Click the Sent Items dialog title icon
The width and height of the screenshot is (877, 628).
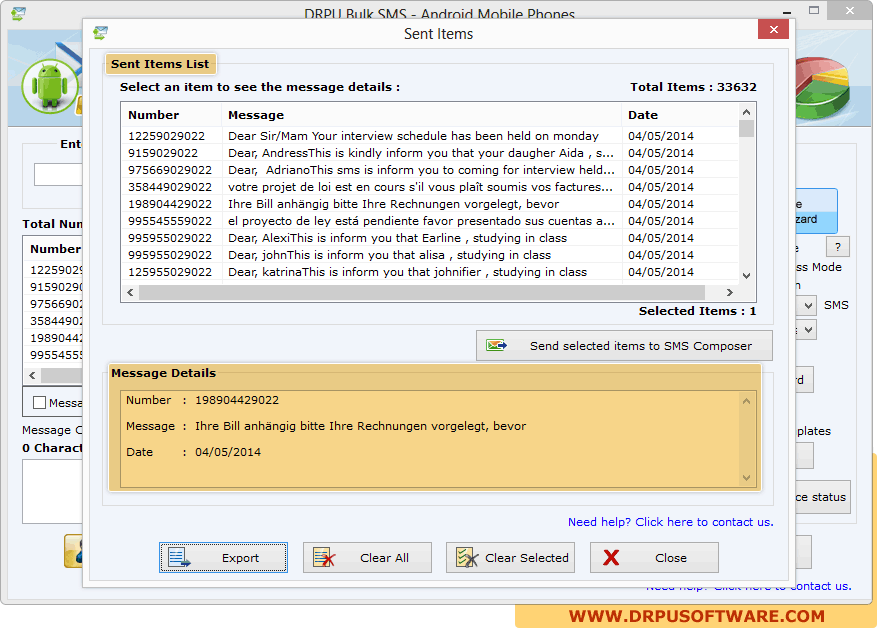(x=101, y=33)
